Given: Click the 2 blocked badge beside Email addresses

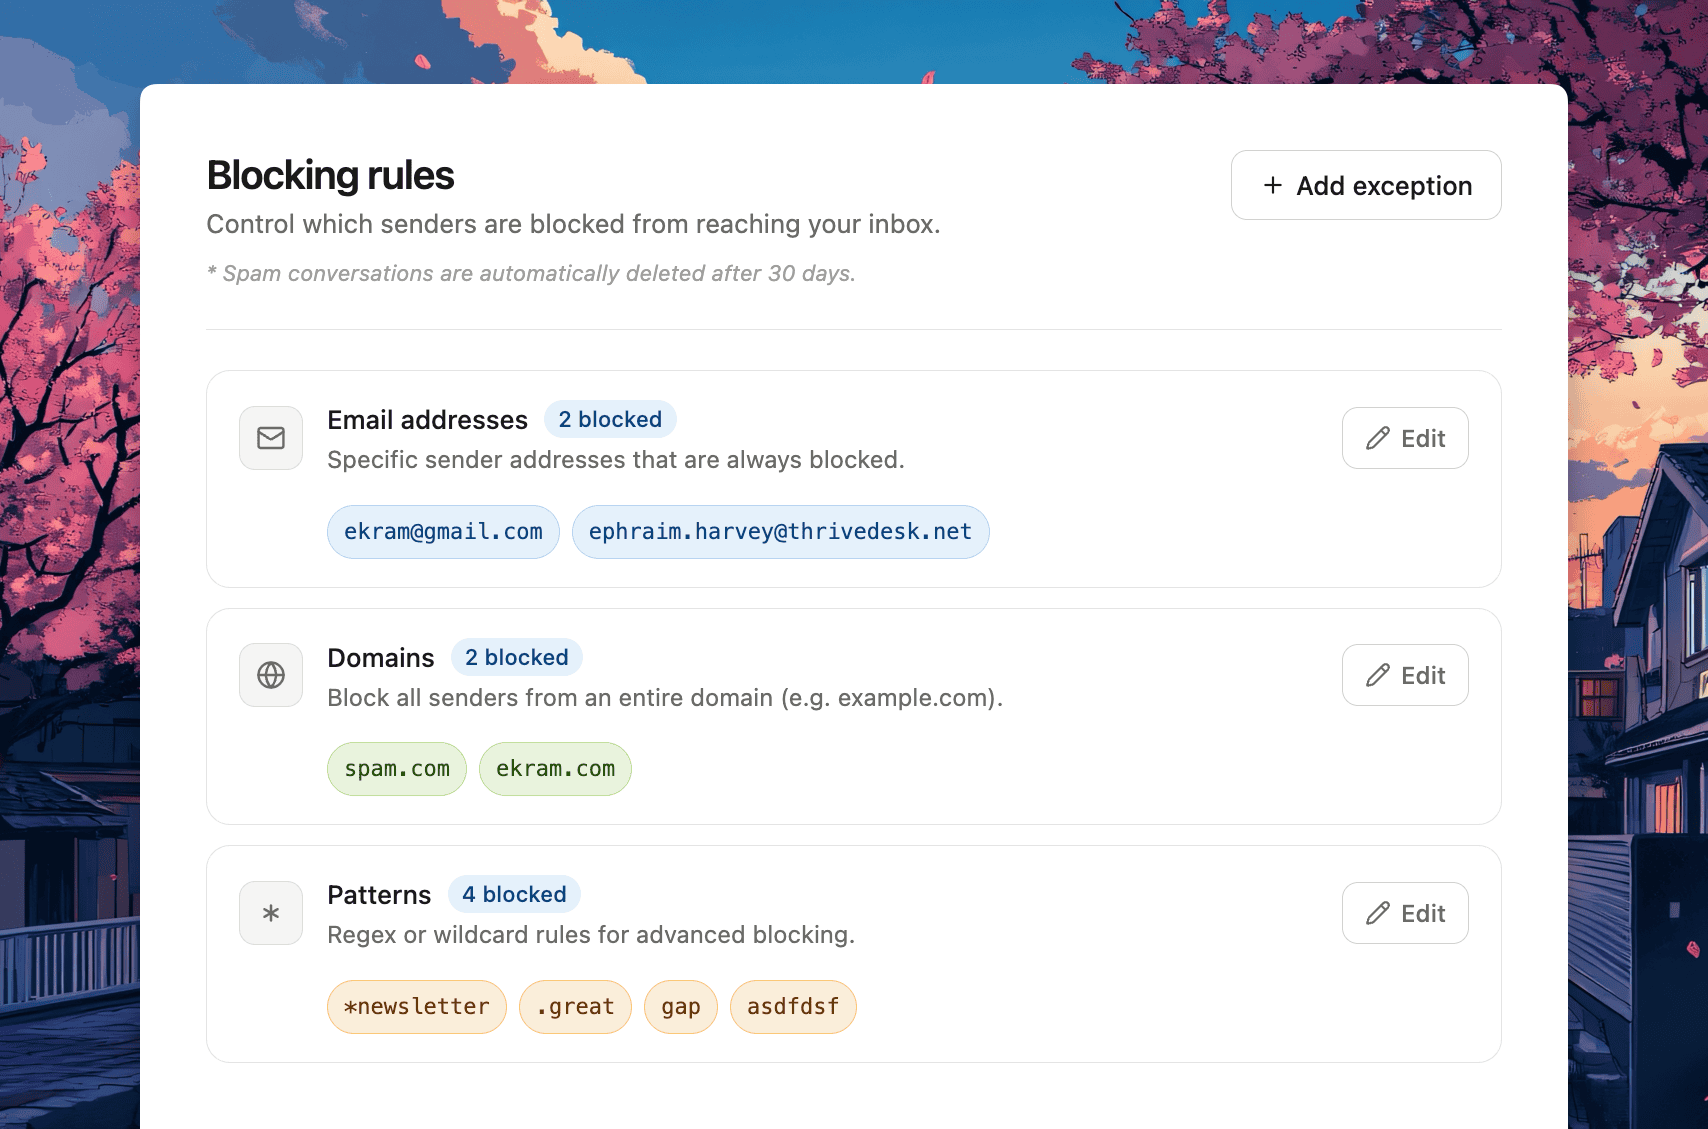Looking at the screenshot, I should (x=610, y=419).
